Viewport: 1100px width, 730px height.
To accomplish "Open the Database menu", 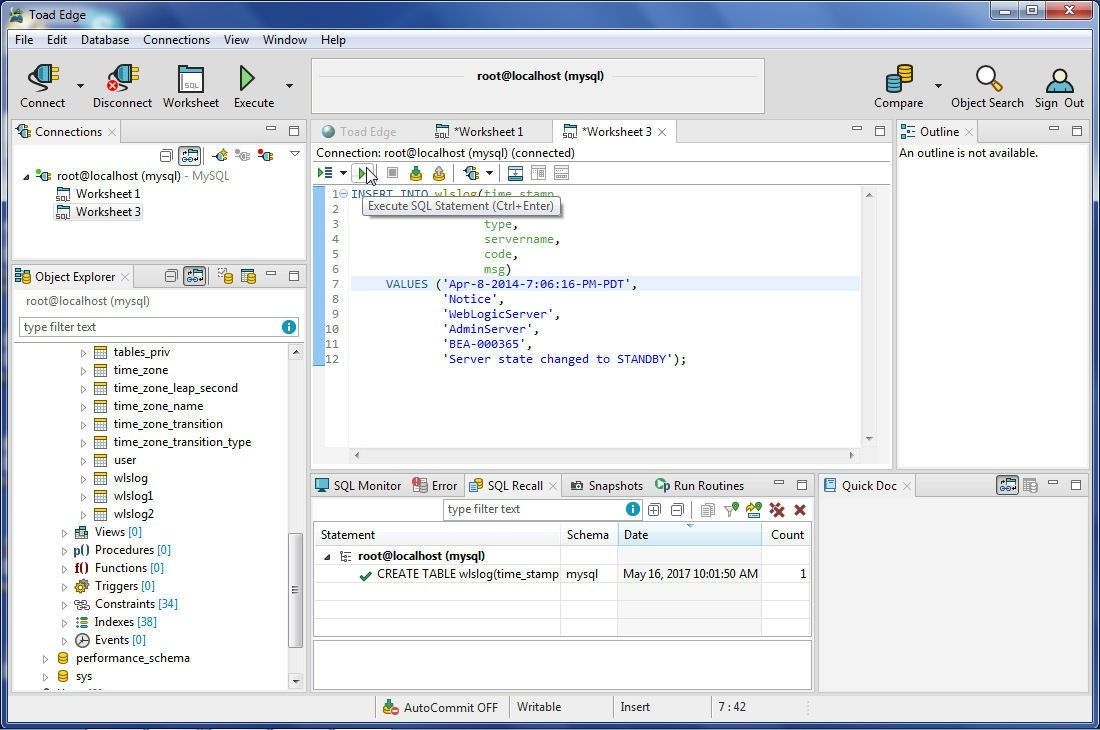I will point(105,40).
